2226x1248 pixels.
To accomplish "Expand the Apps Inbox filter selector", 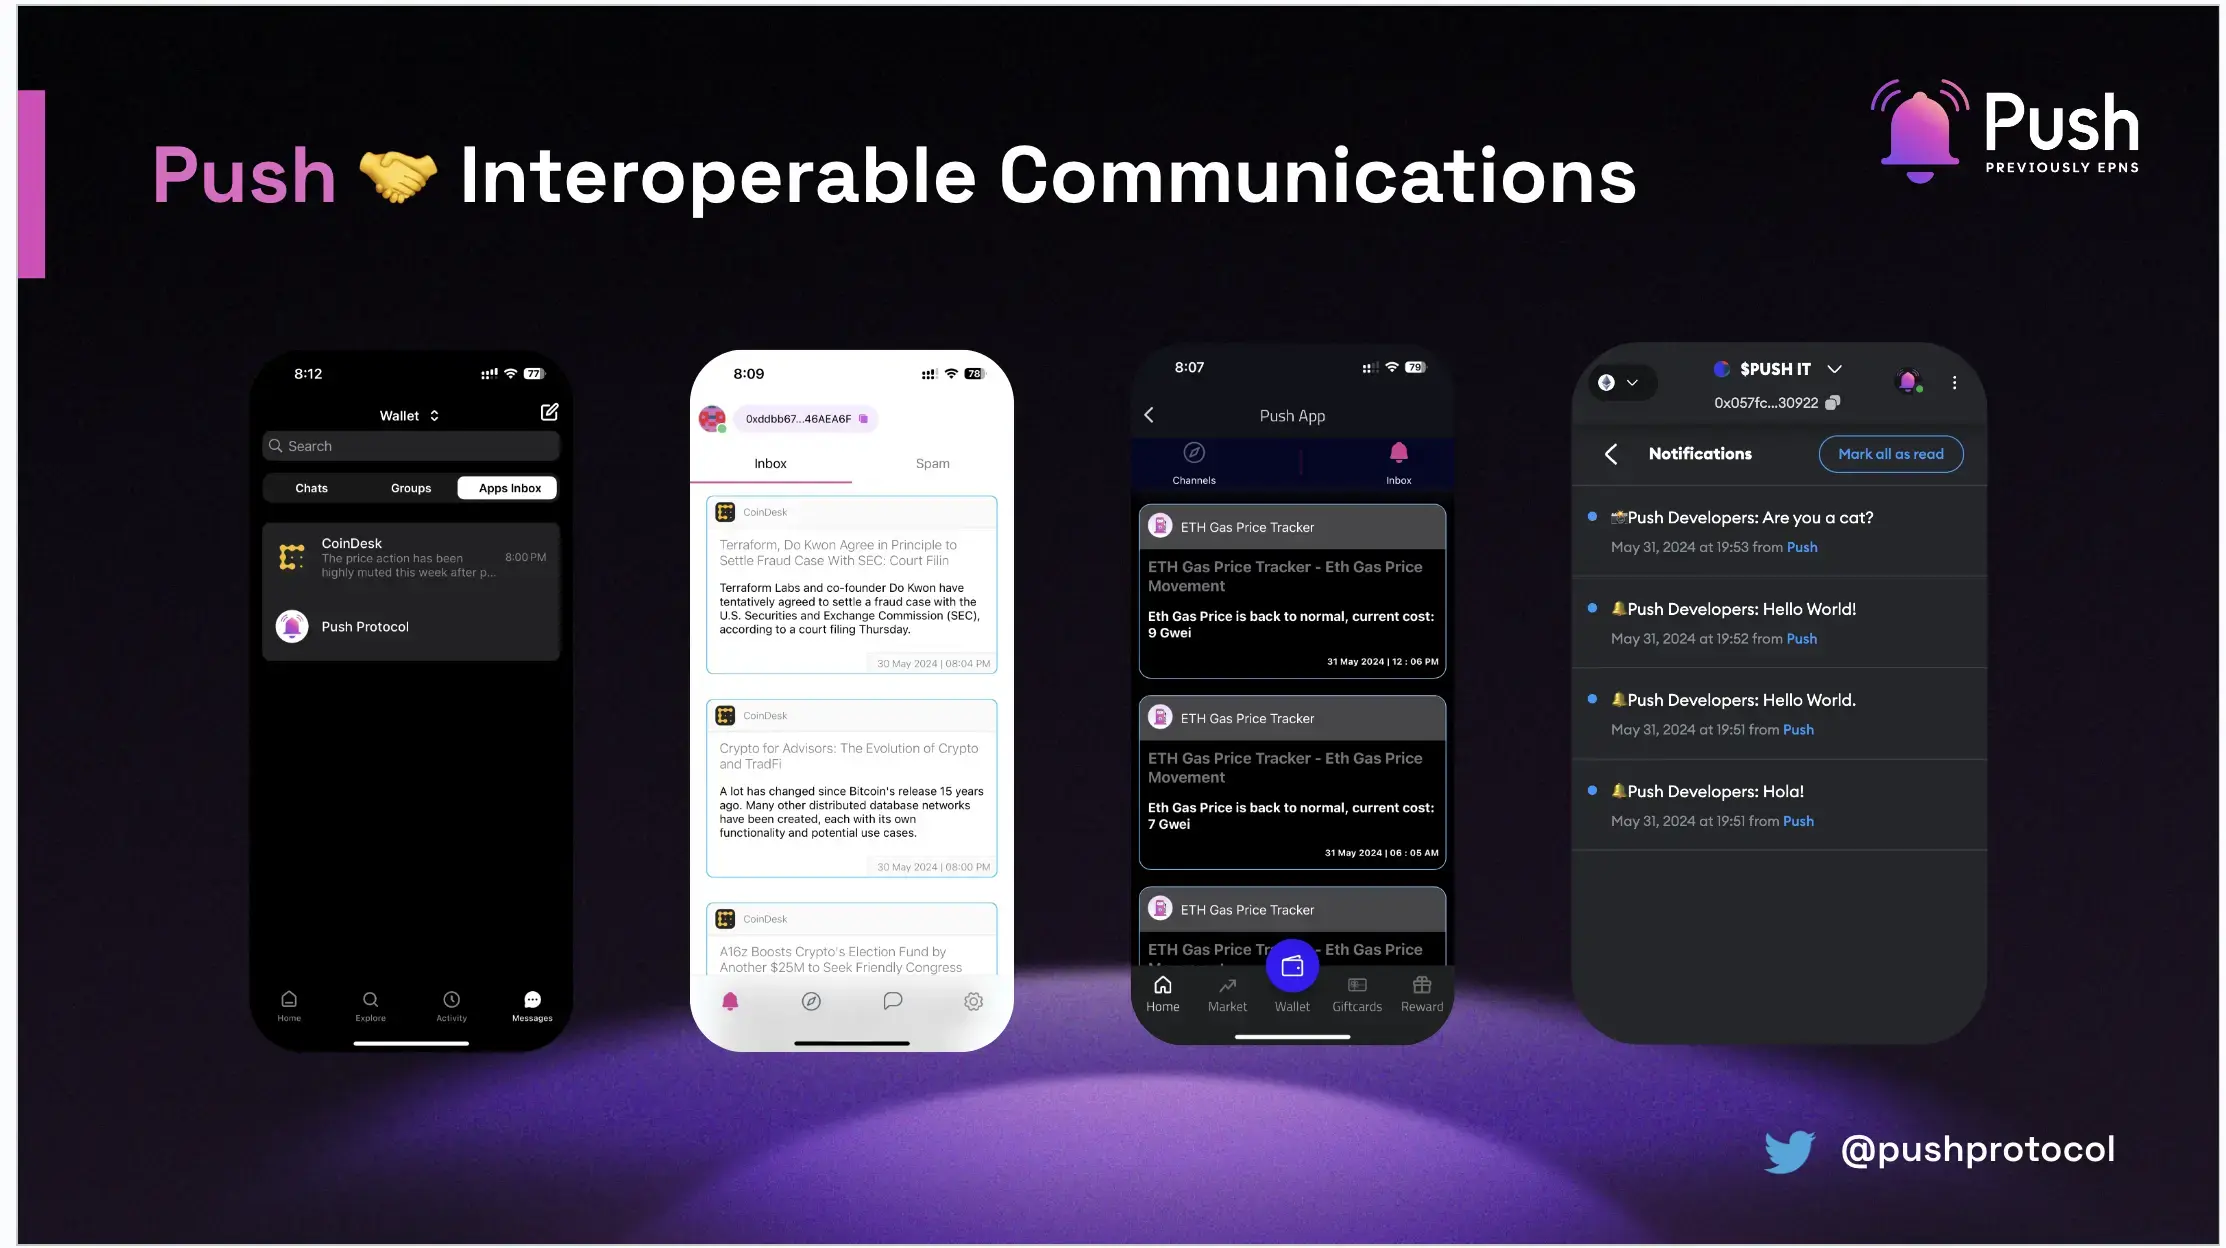I will tap(508, 486).
